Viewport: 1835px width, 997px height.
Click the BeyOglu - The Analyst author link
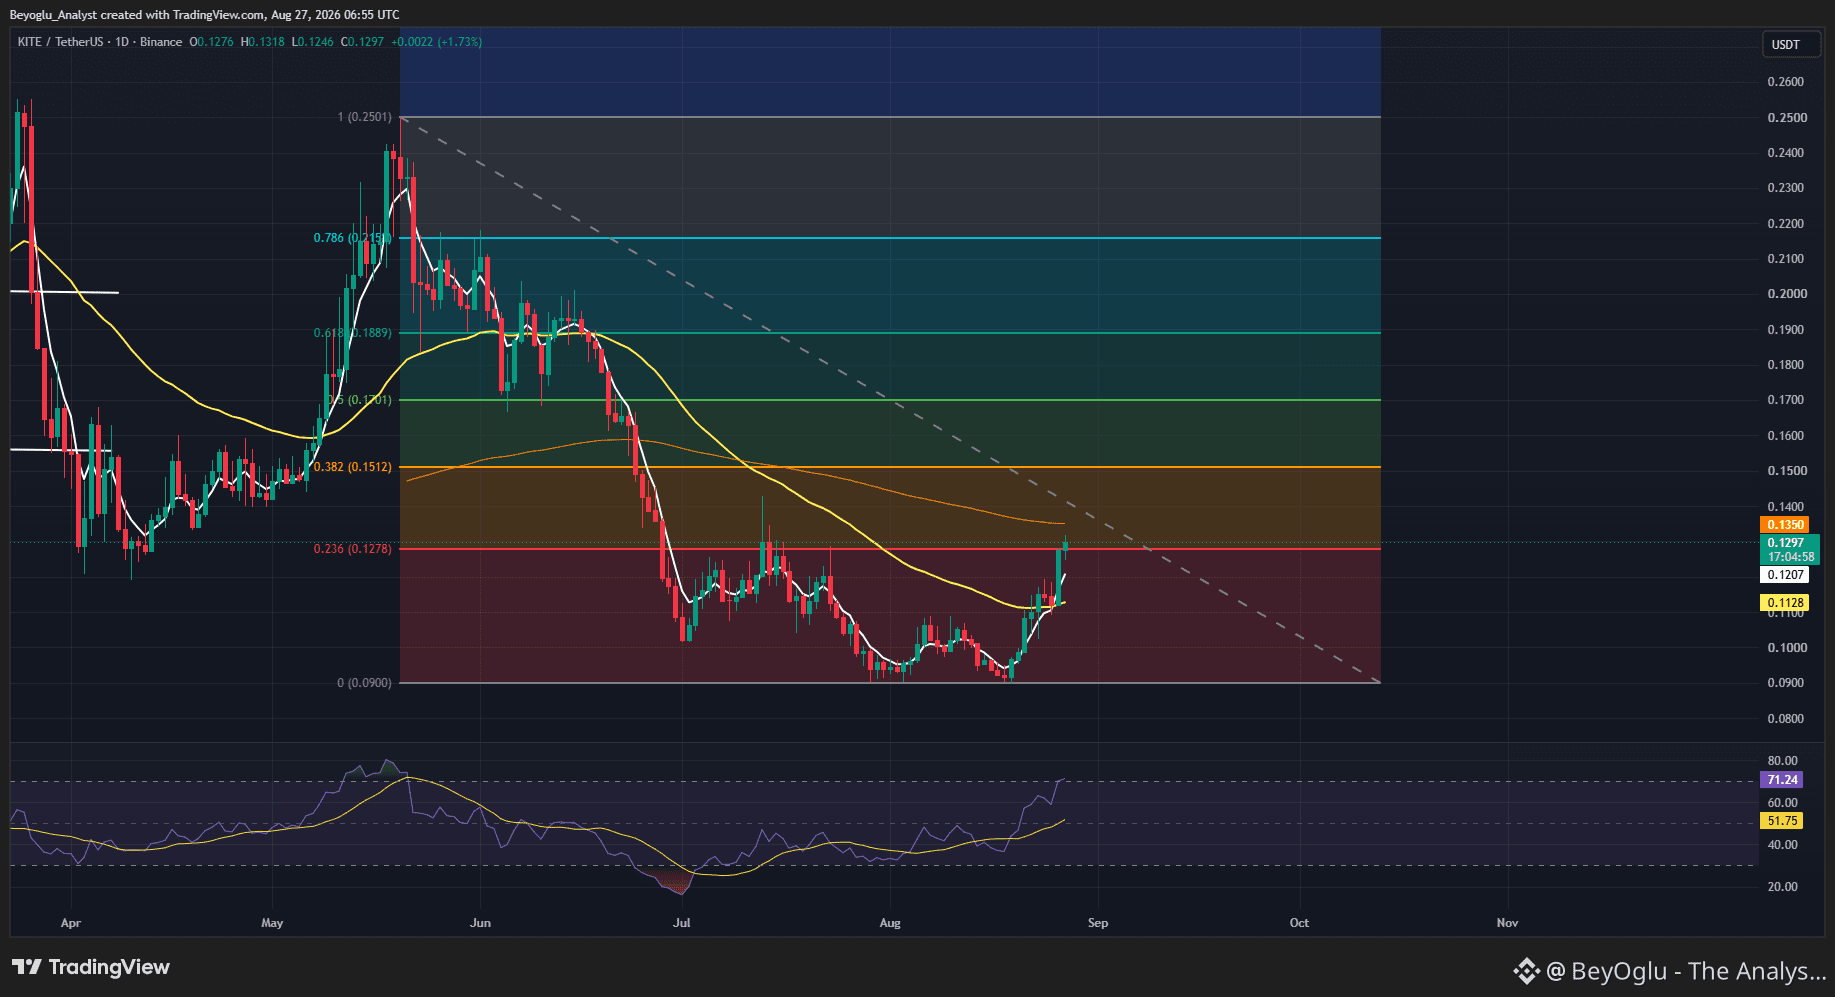pyautogui.click(x=1698, y=971)
